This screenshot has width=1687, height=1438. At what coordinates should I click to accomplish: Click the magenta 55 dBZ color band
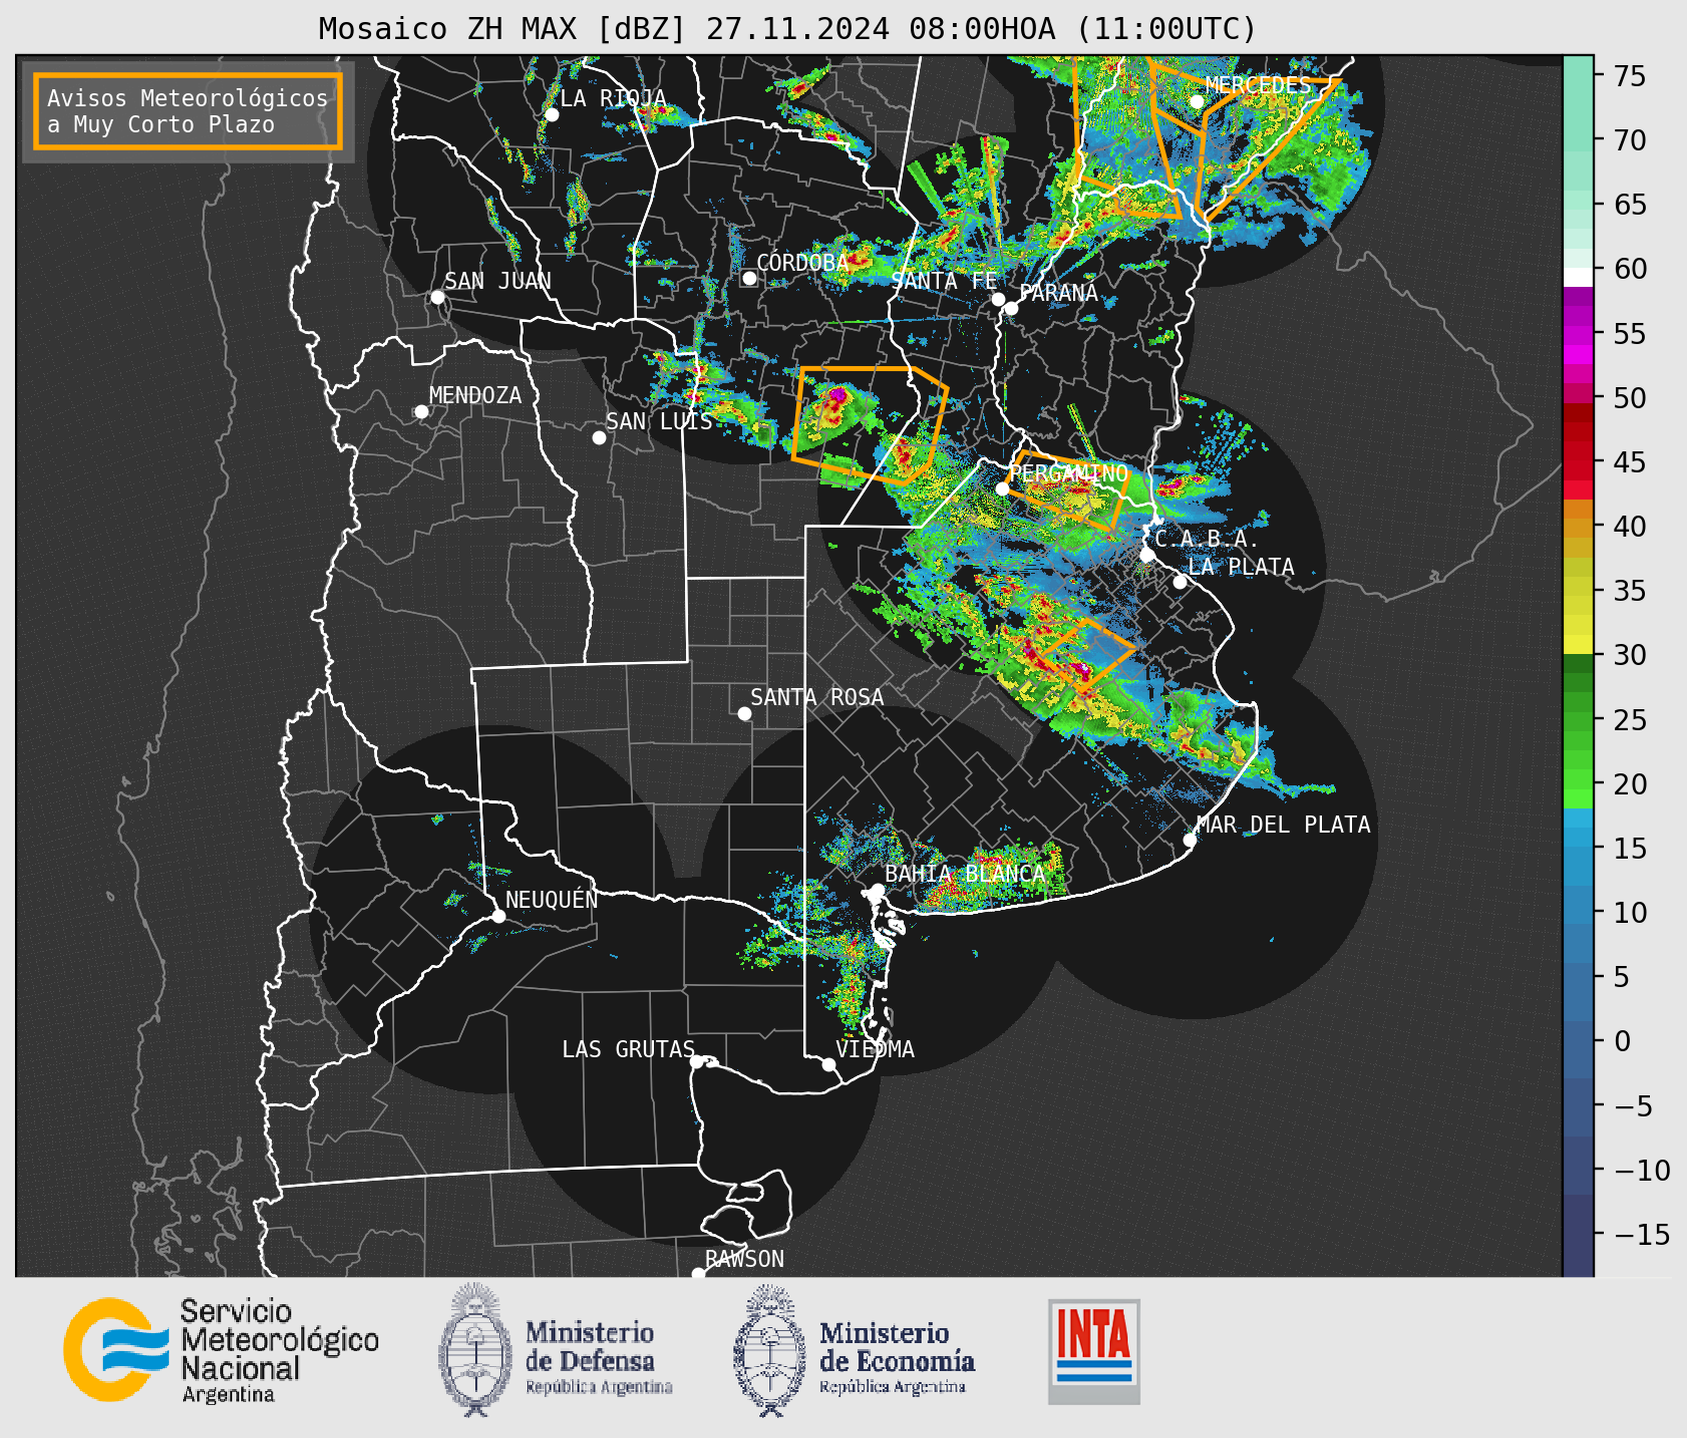[1578, 333]
